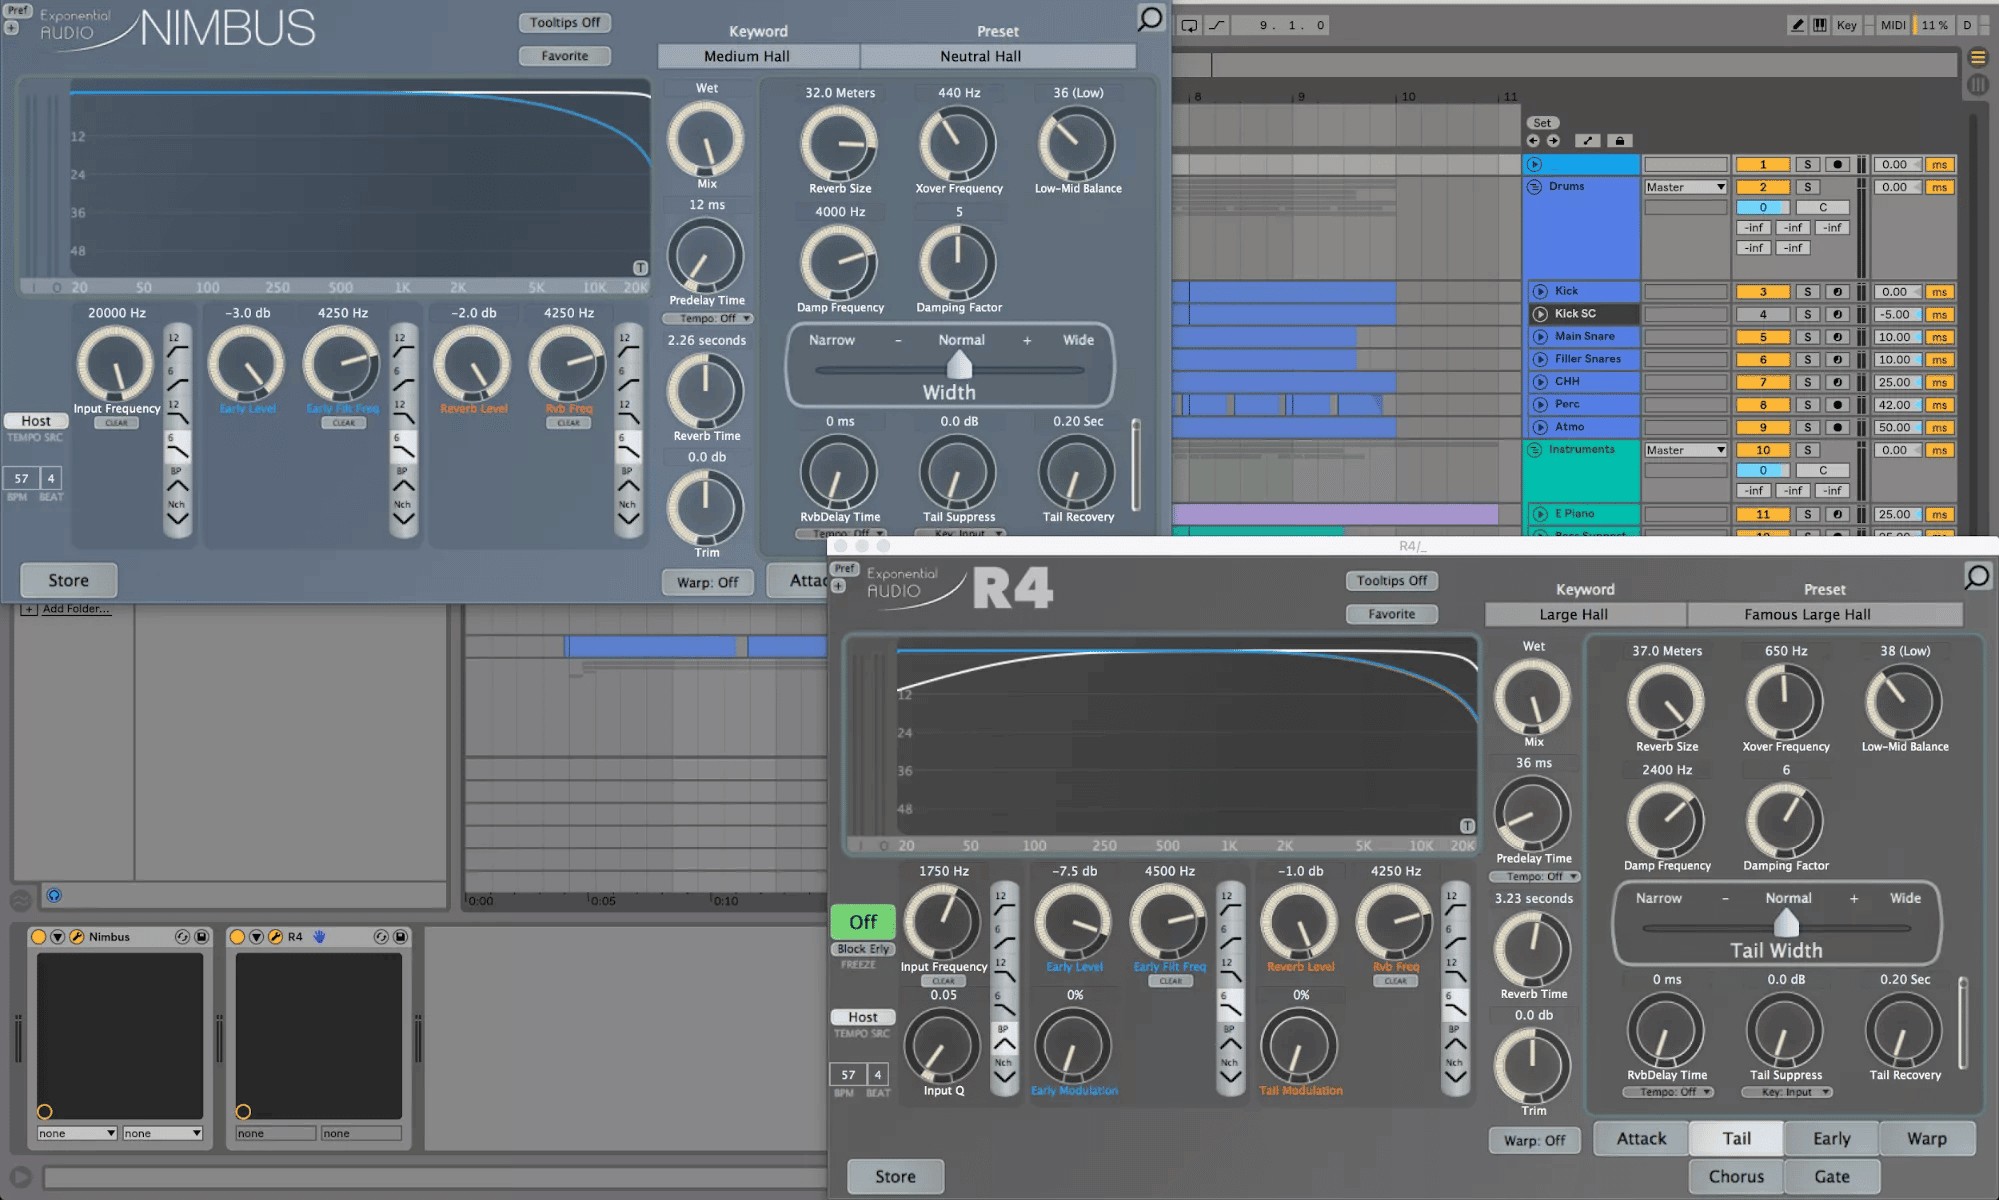Toggle the Main Snare track activator numbered 5
1999x1201 pixels.
[1763, 337]
